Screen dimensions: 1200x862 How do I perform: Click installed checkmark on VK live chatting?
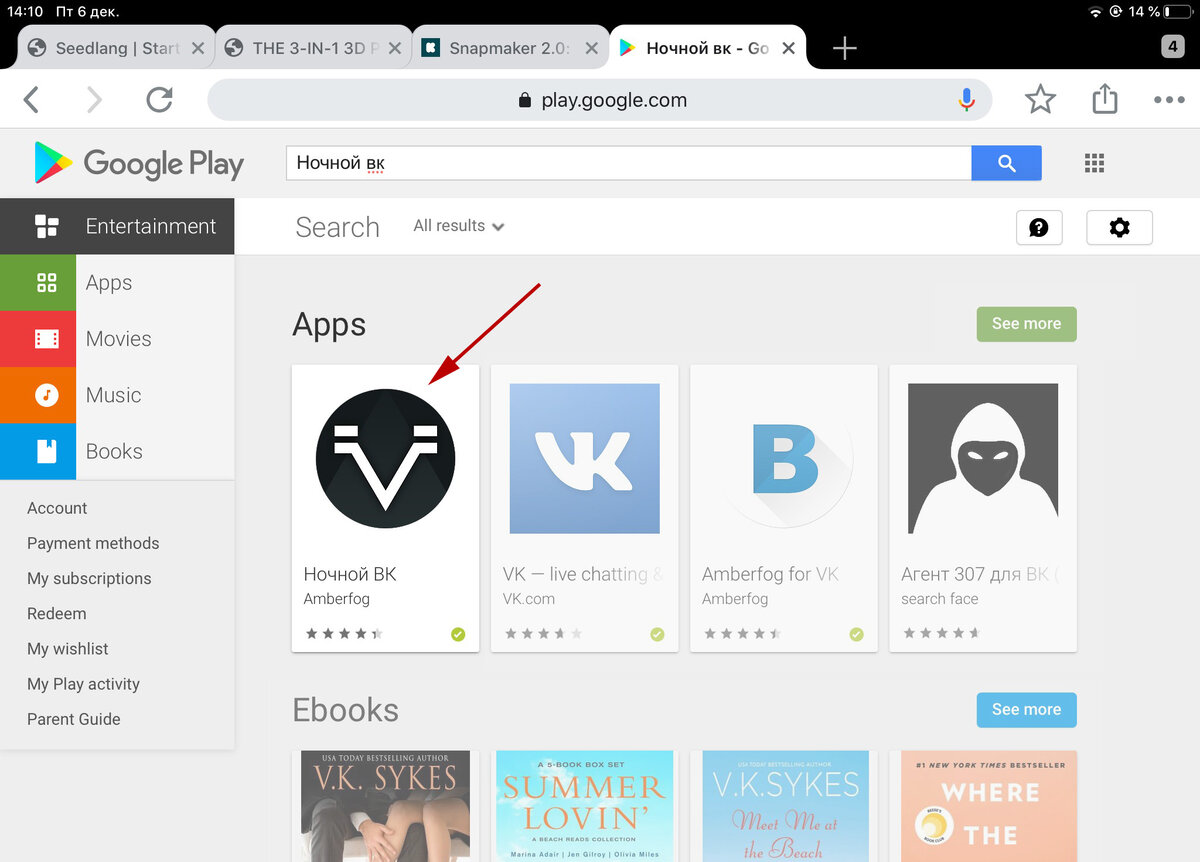657,634
